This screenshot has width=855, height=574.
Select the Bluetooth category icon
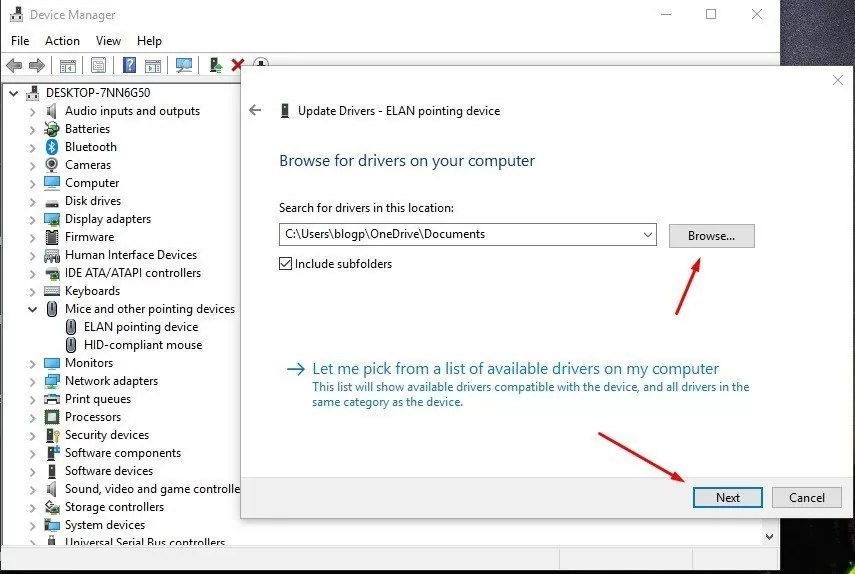52,147
